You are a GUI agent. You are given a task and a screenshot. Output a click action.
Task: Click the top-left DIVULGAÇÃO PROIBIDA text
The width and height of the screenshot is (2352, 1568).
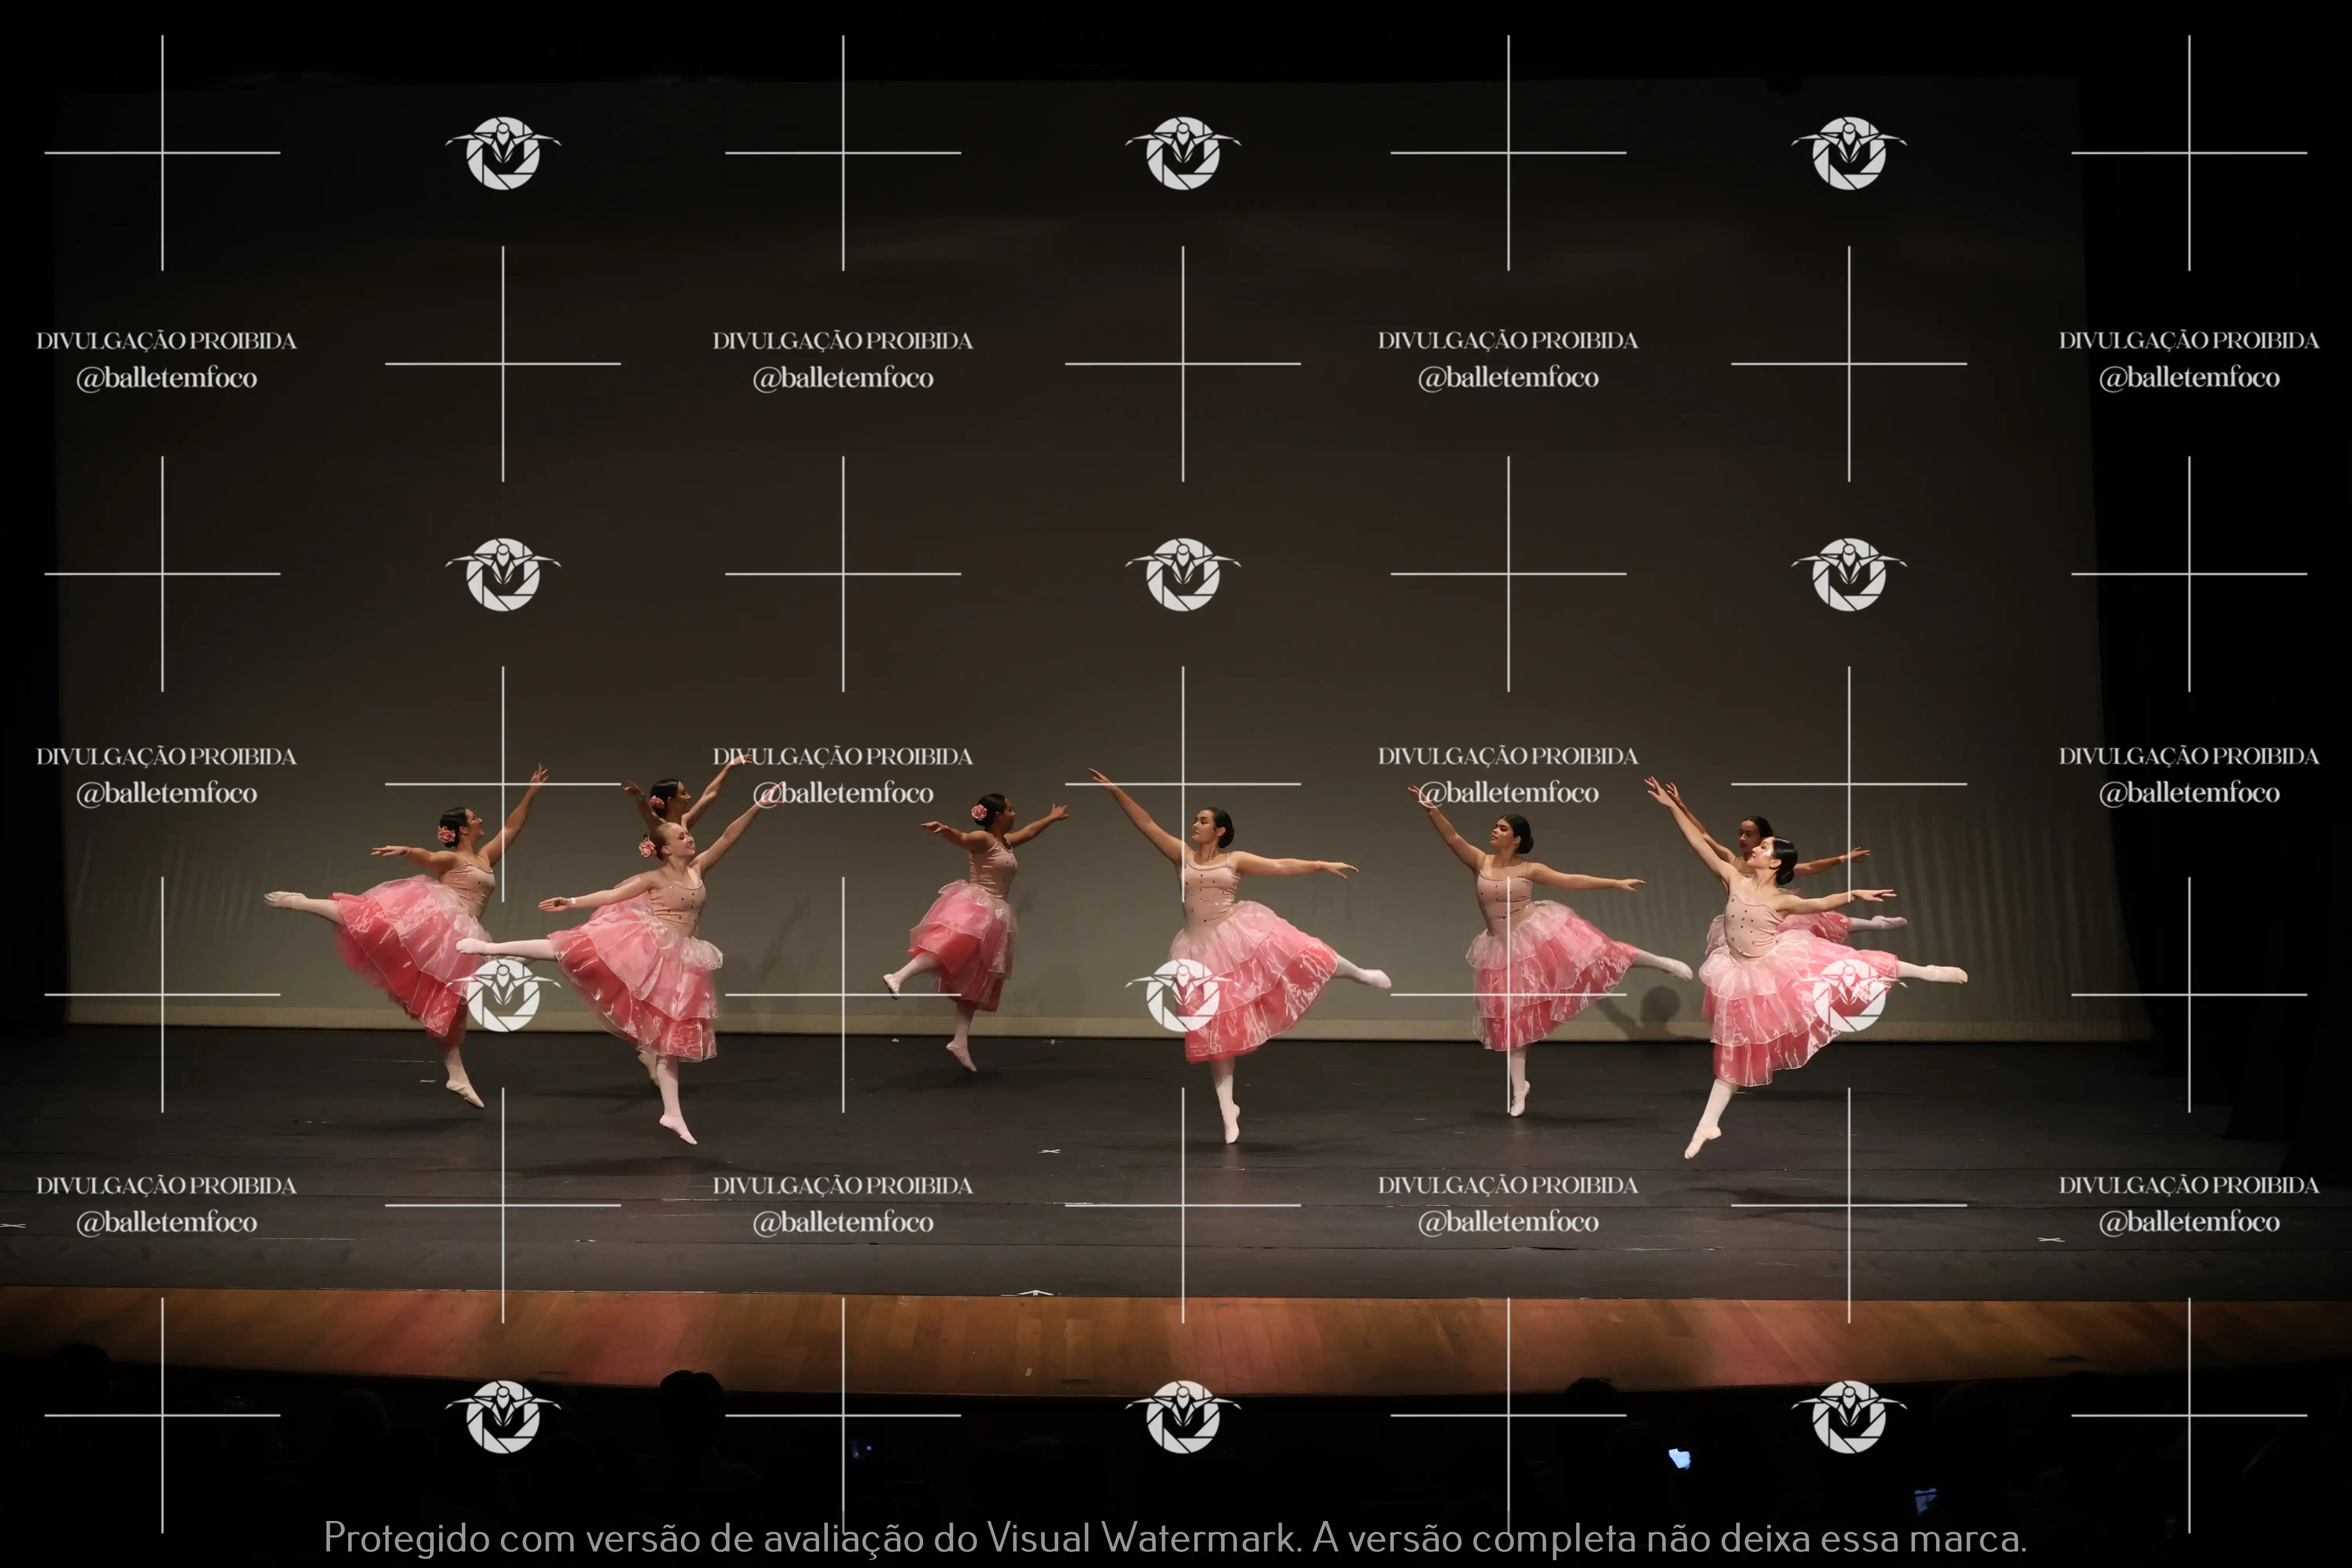167,341
